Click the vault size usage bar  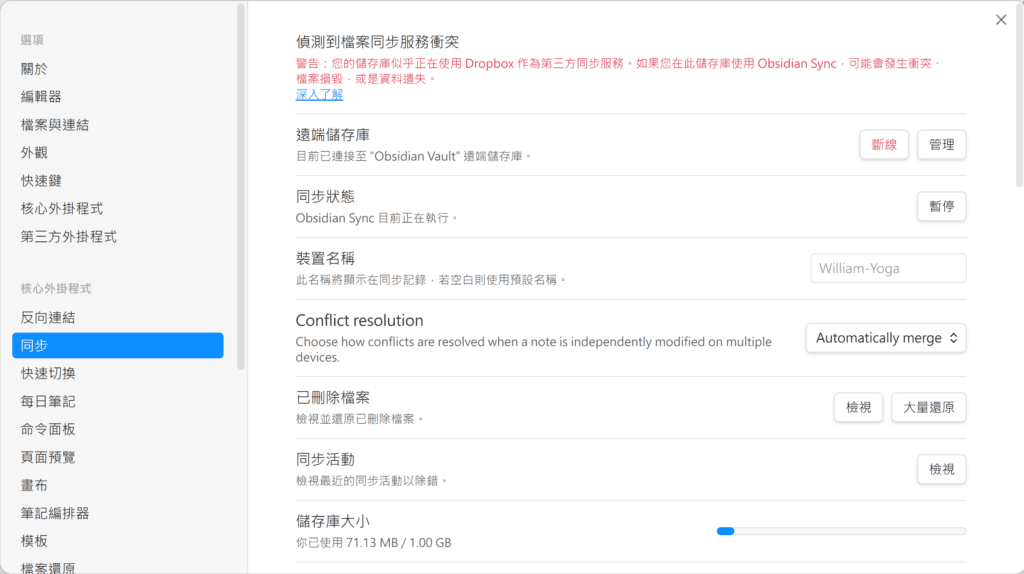click(x=841, y=531)
